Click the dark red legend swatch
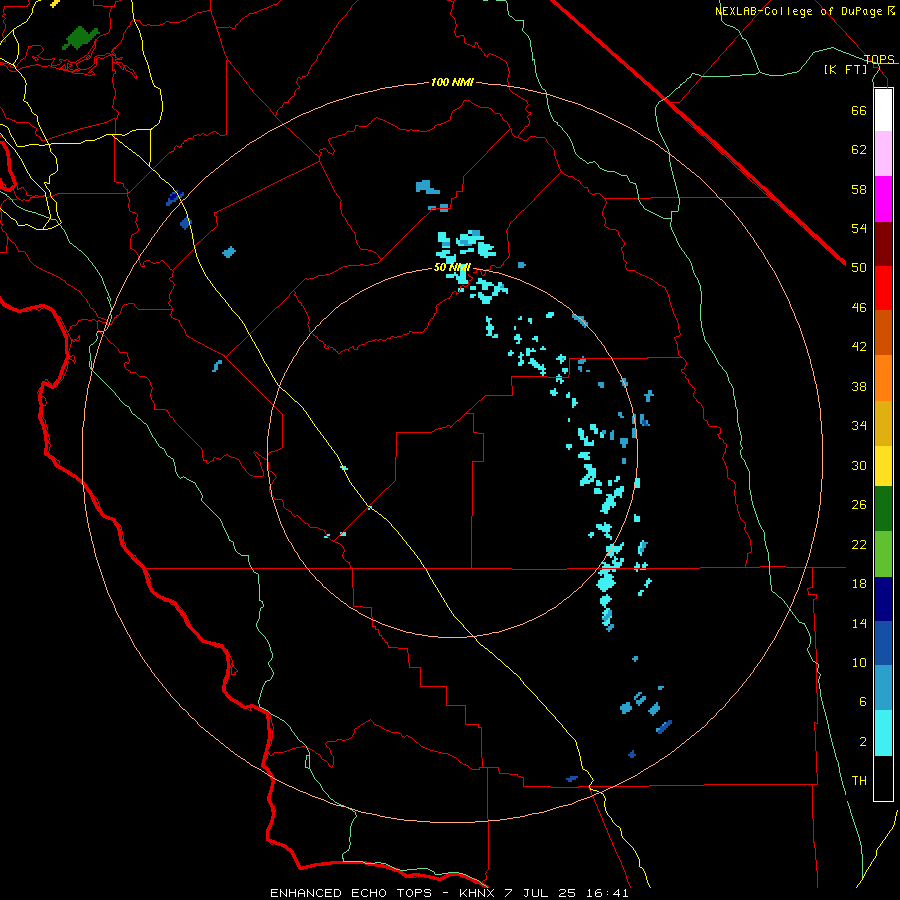 (x=883, y=244)
